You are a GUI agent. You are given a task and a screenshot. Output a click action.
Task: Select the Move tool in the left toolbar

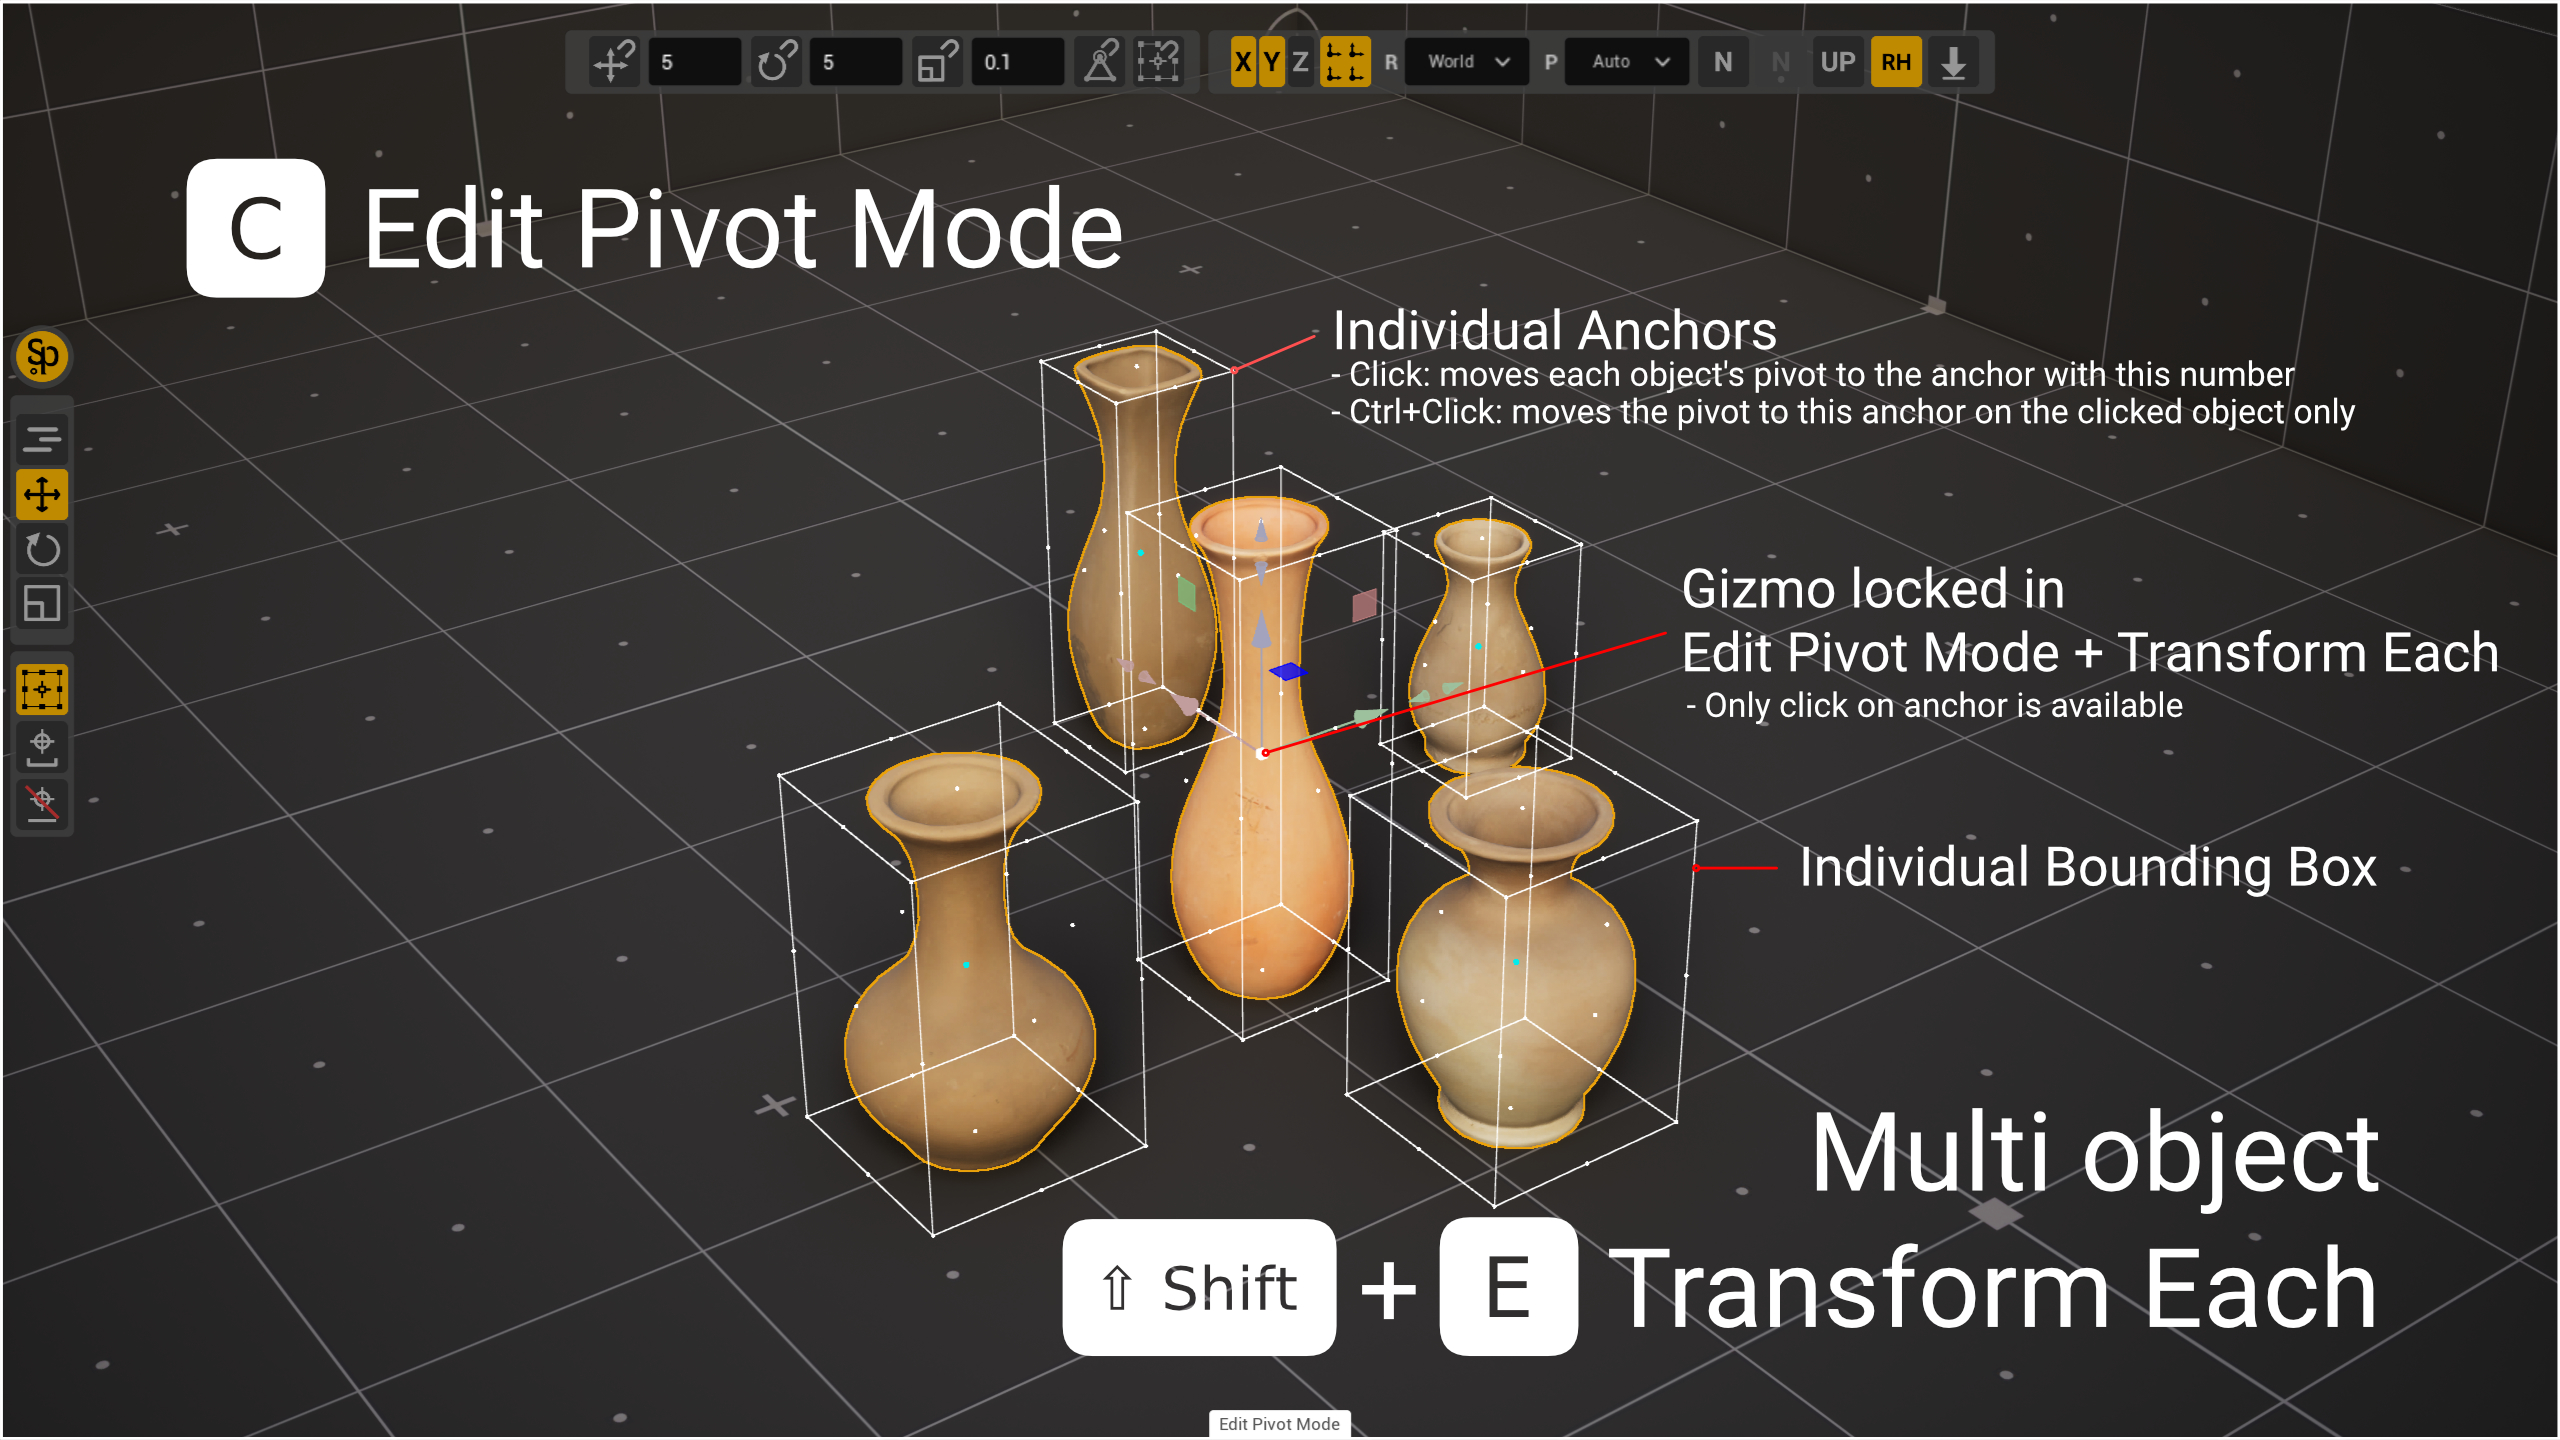click(42, 494)
